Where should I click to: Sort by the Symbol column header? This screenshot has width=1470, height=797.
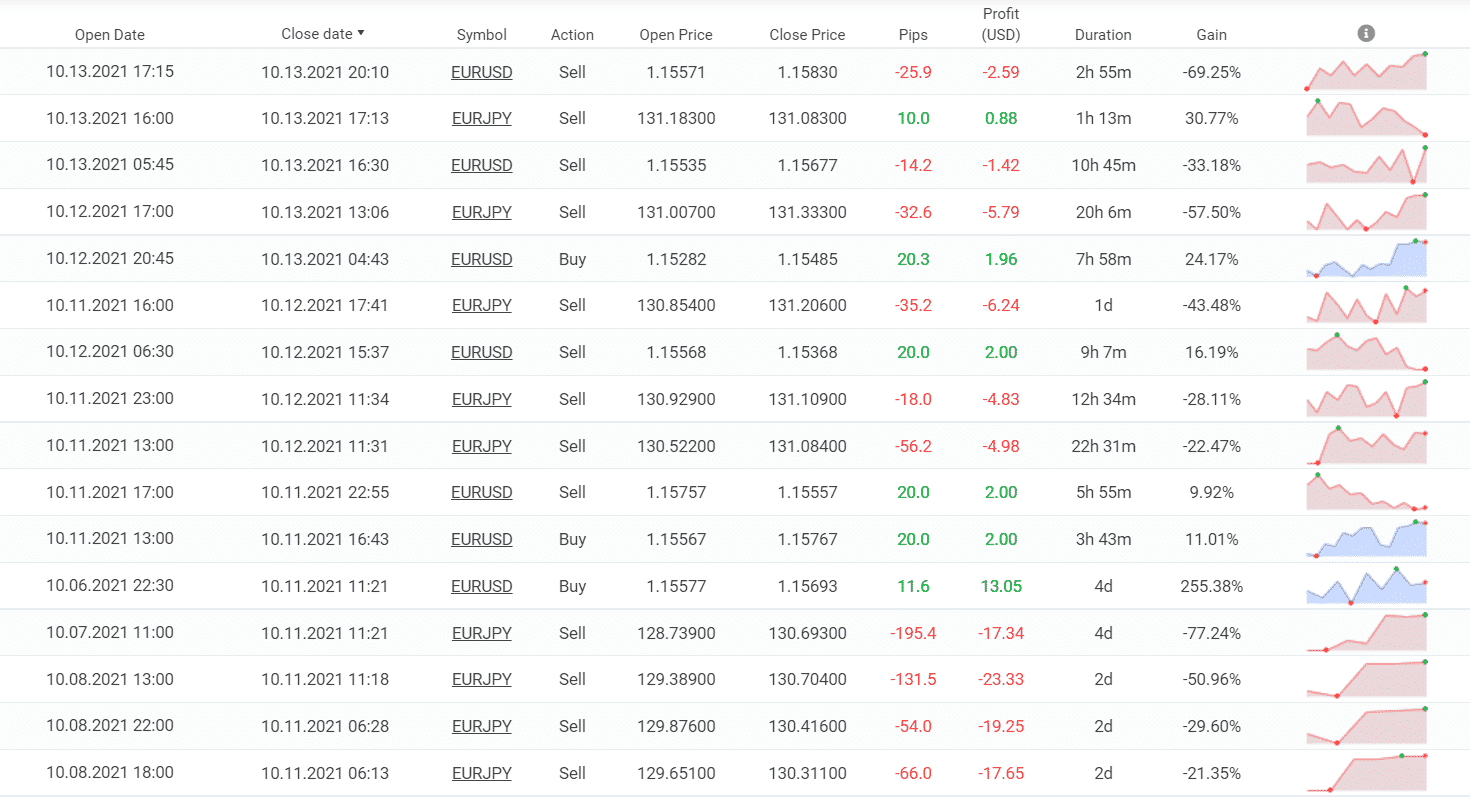pos(482,35)
